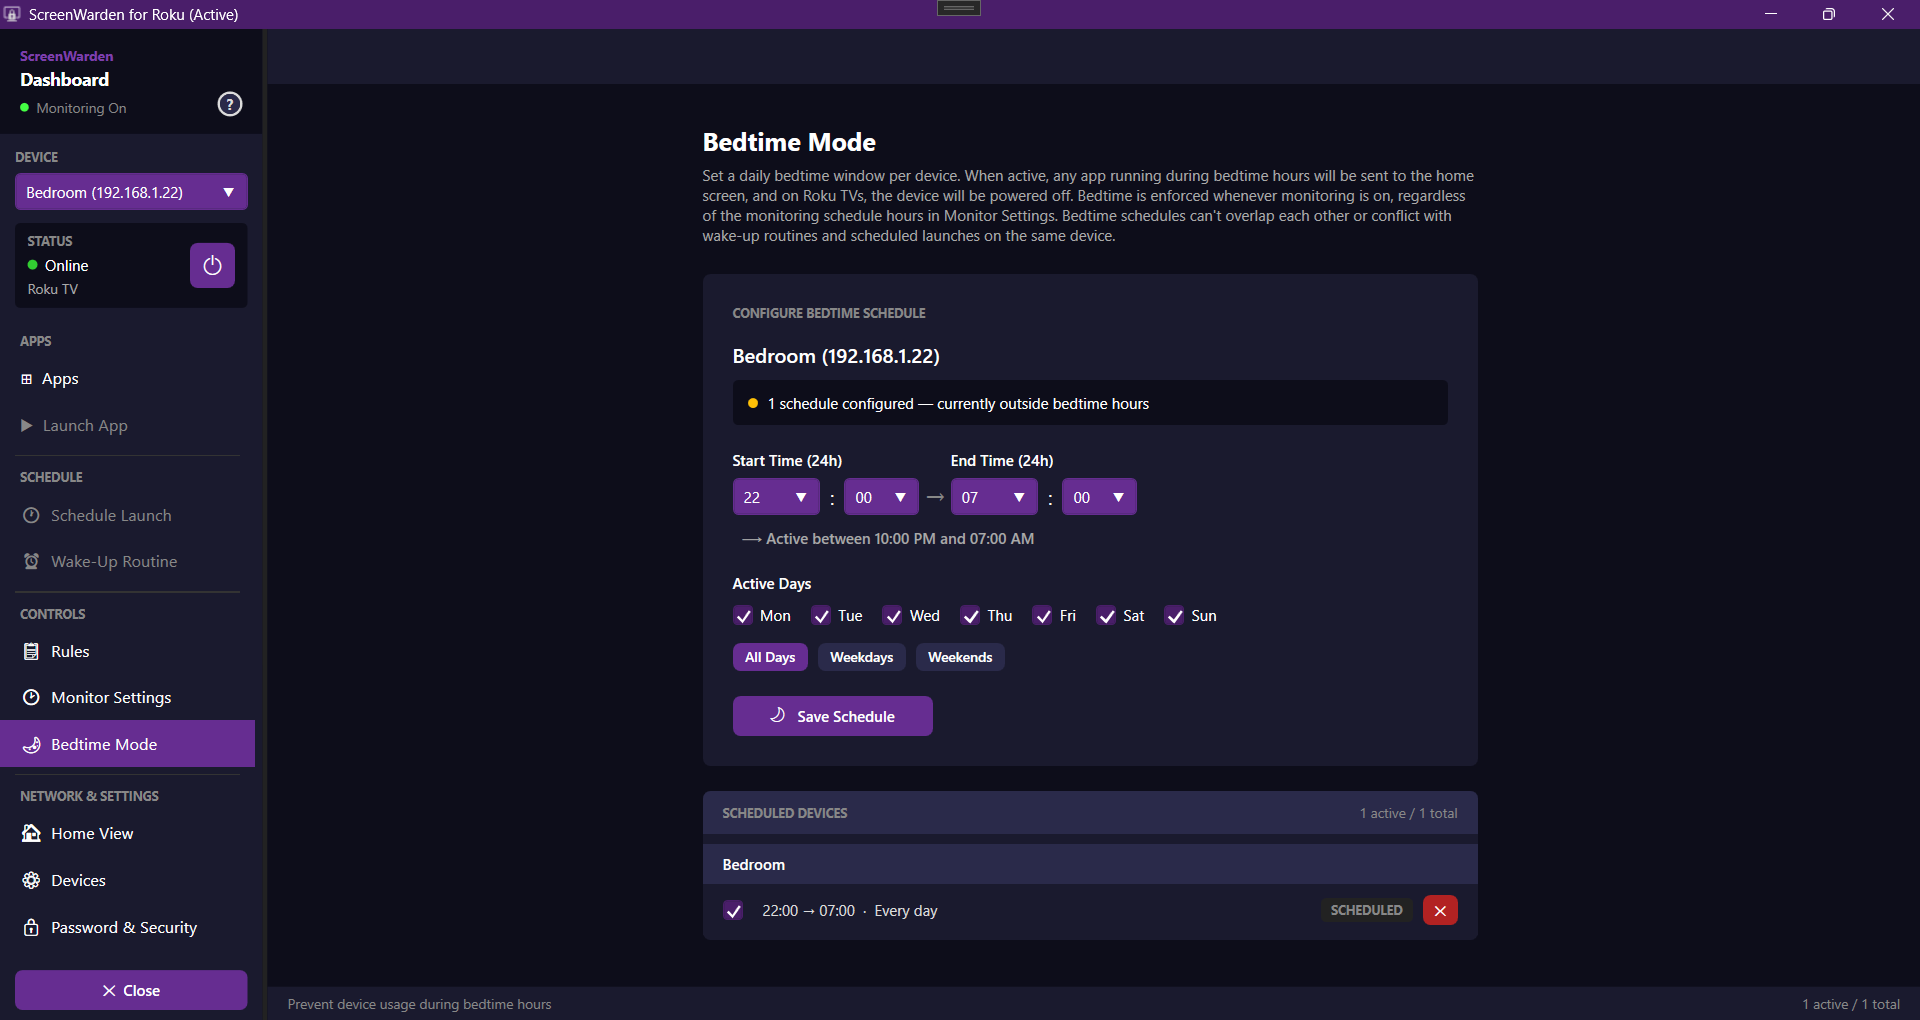Click the Schedule Launch clock icon

pos(31,515)
